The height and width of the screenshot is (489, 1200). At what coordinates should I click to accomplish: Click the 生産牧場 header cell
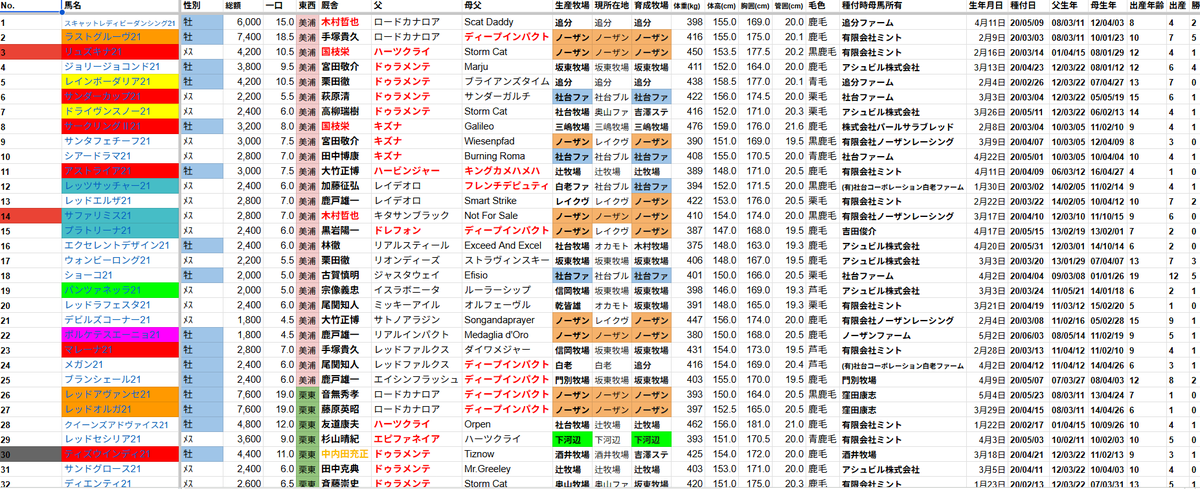[571, 6]
